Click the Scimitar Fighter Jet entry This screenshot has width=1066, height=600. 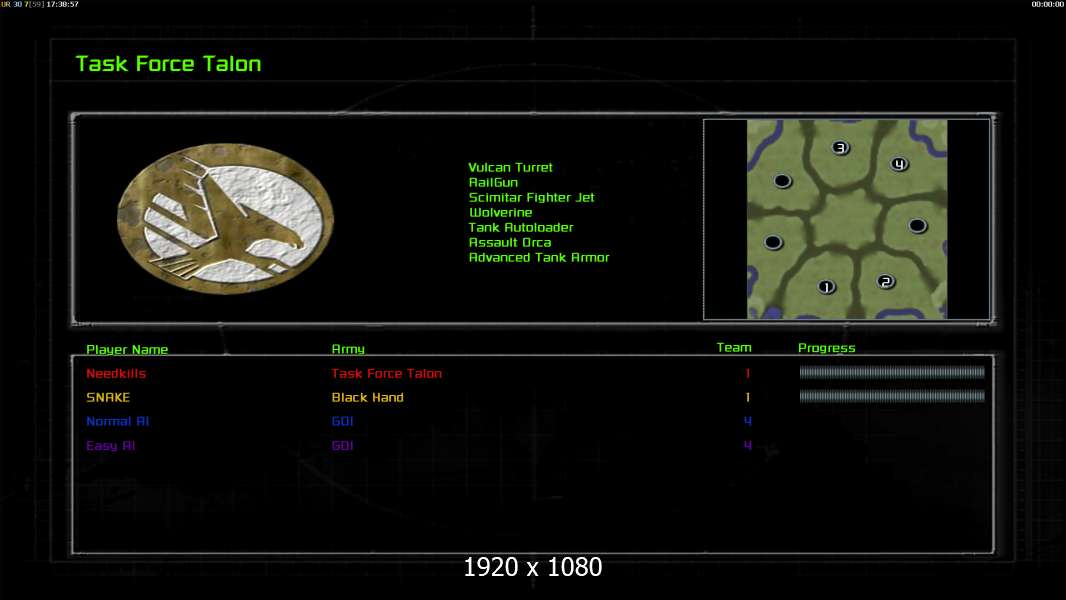[x=531, y=198]
